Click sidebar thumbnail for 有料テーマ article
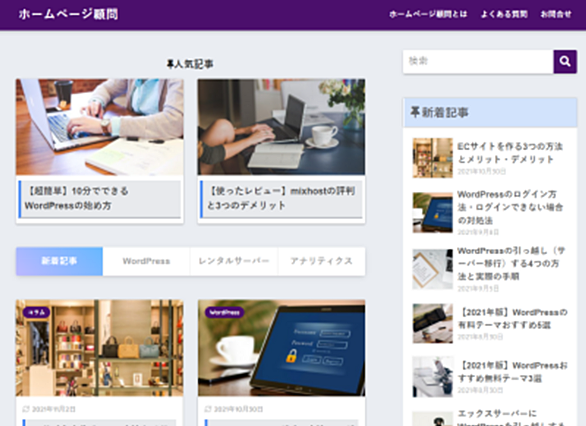The image size is (586, 426). (x=432, y=323)
